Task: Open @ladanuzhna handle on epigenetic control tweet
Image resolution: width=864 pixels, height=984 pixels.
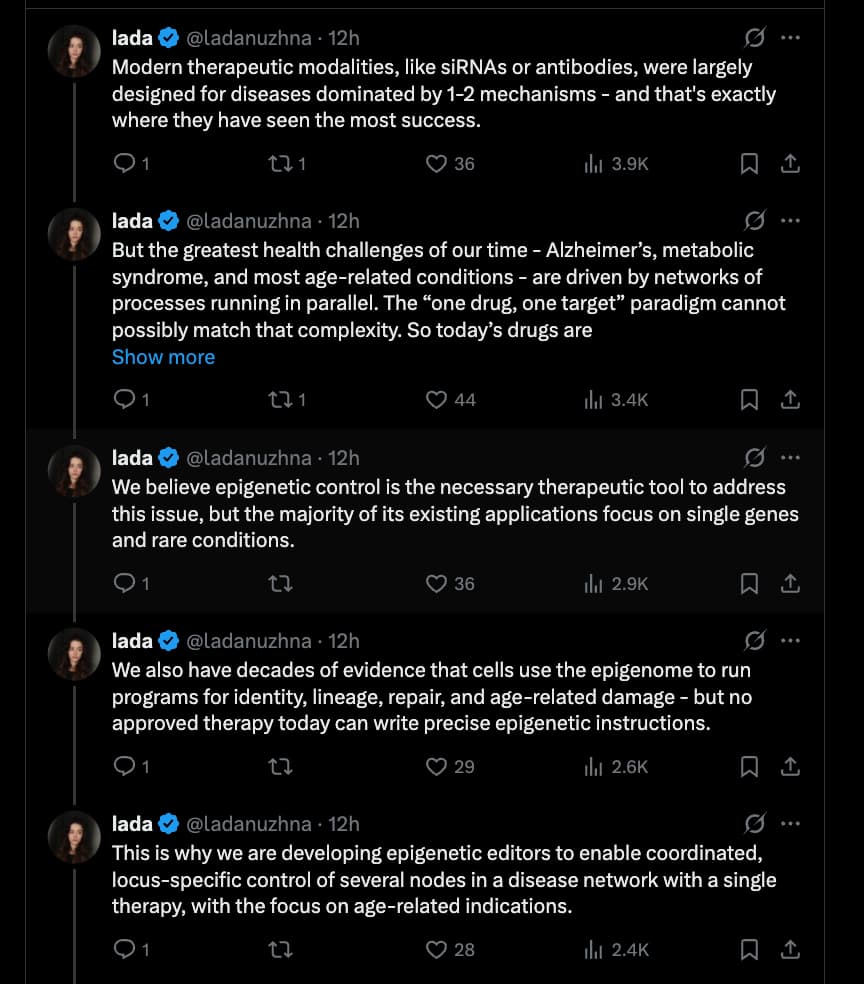Action: pos(249,458)
